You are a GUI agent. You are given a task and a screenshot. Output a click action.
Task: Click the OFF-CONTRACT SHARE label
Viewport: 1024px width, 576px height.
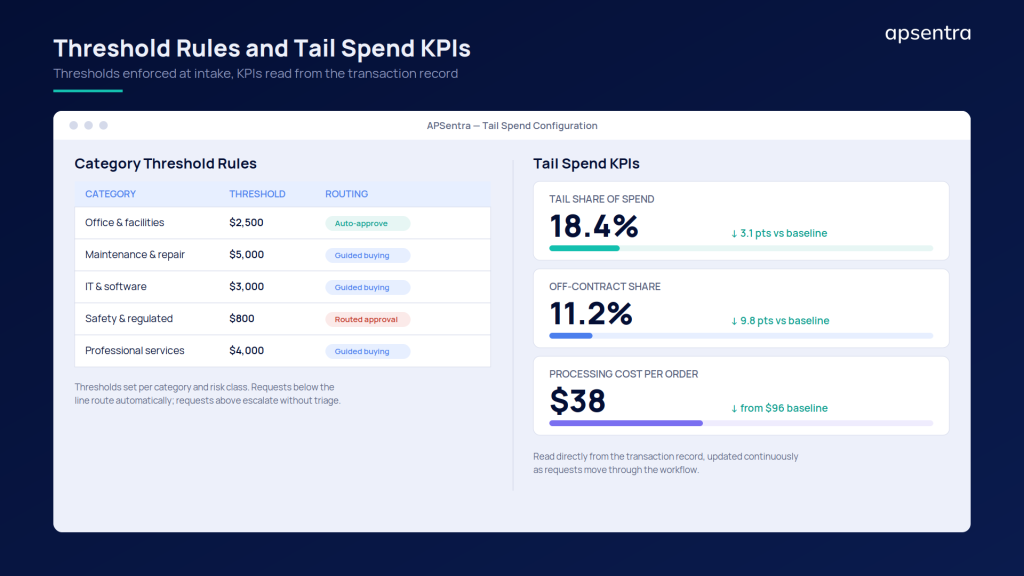[x=605, y=287]
